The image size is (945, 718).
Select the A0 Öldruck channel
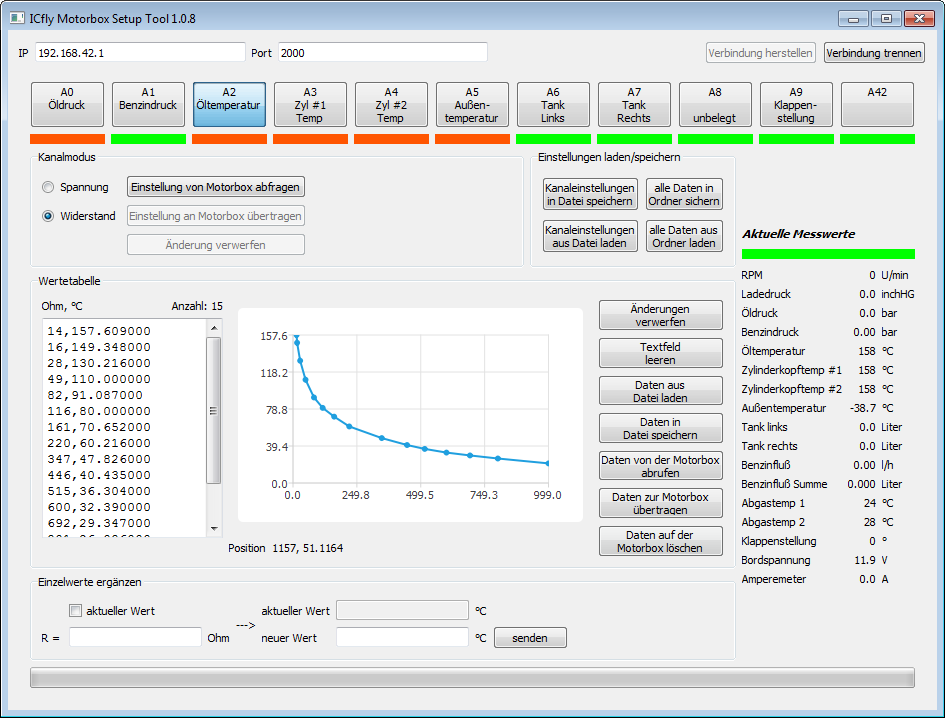point(67,104)
